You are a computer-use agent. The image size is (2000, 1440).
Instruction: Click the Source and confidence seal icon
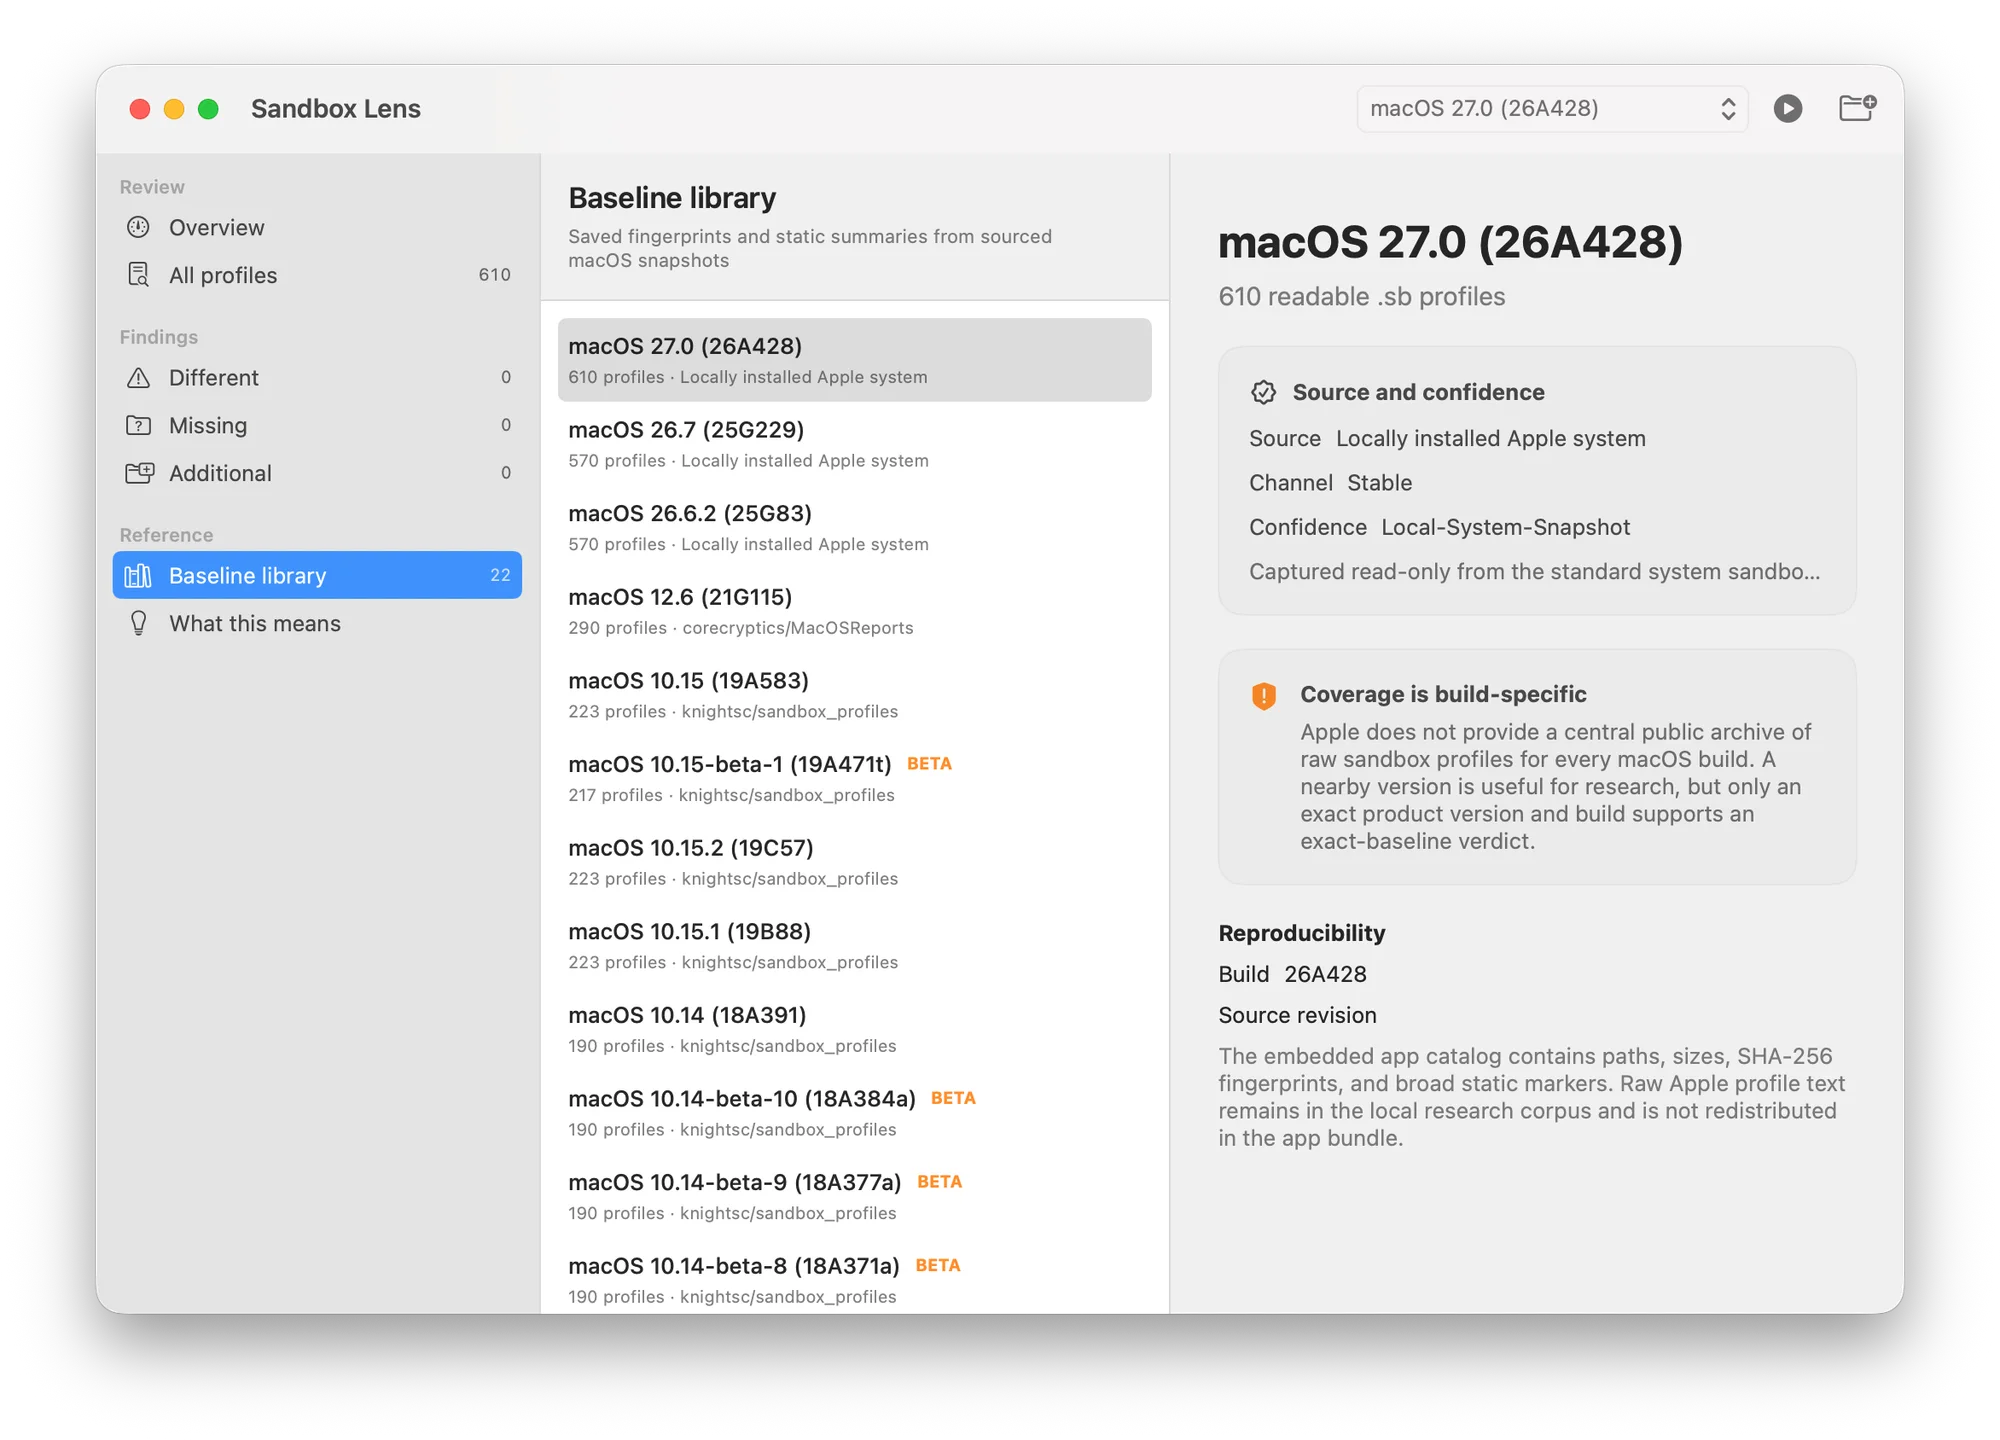[1263, 392]
